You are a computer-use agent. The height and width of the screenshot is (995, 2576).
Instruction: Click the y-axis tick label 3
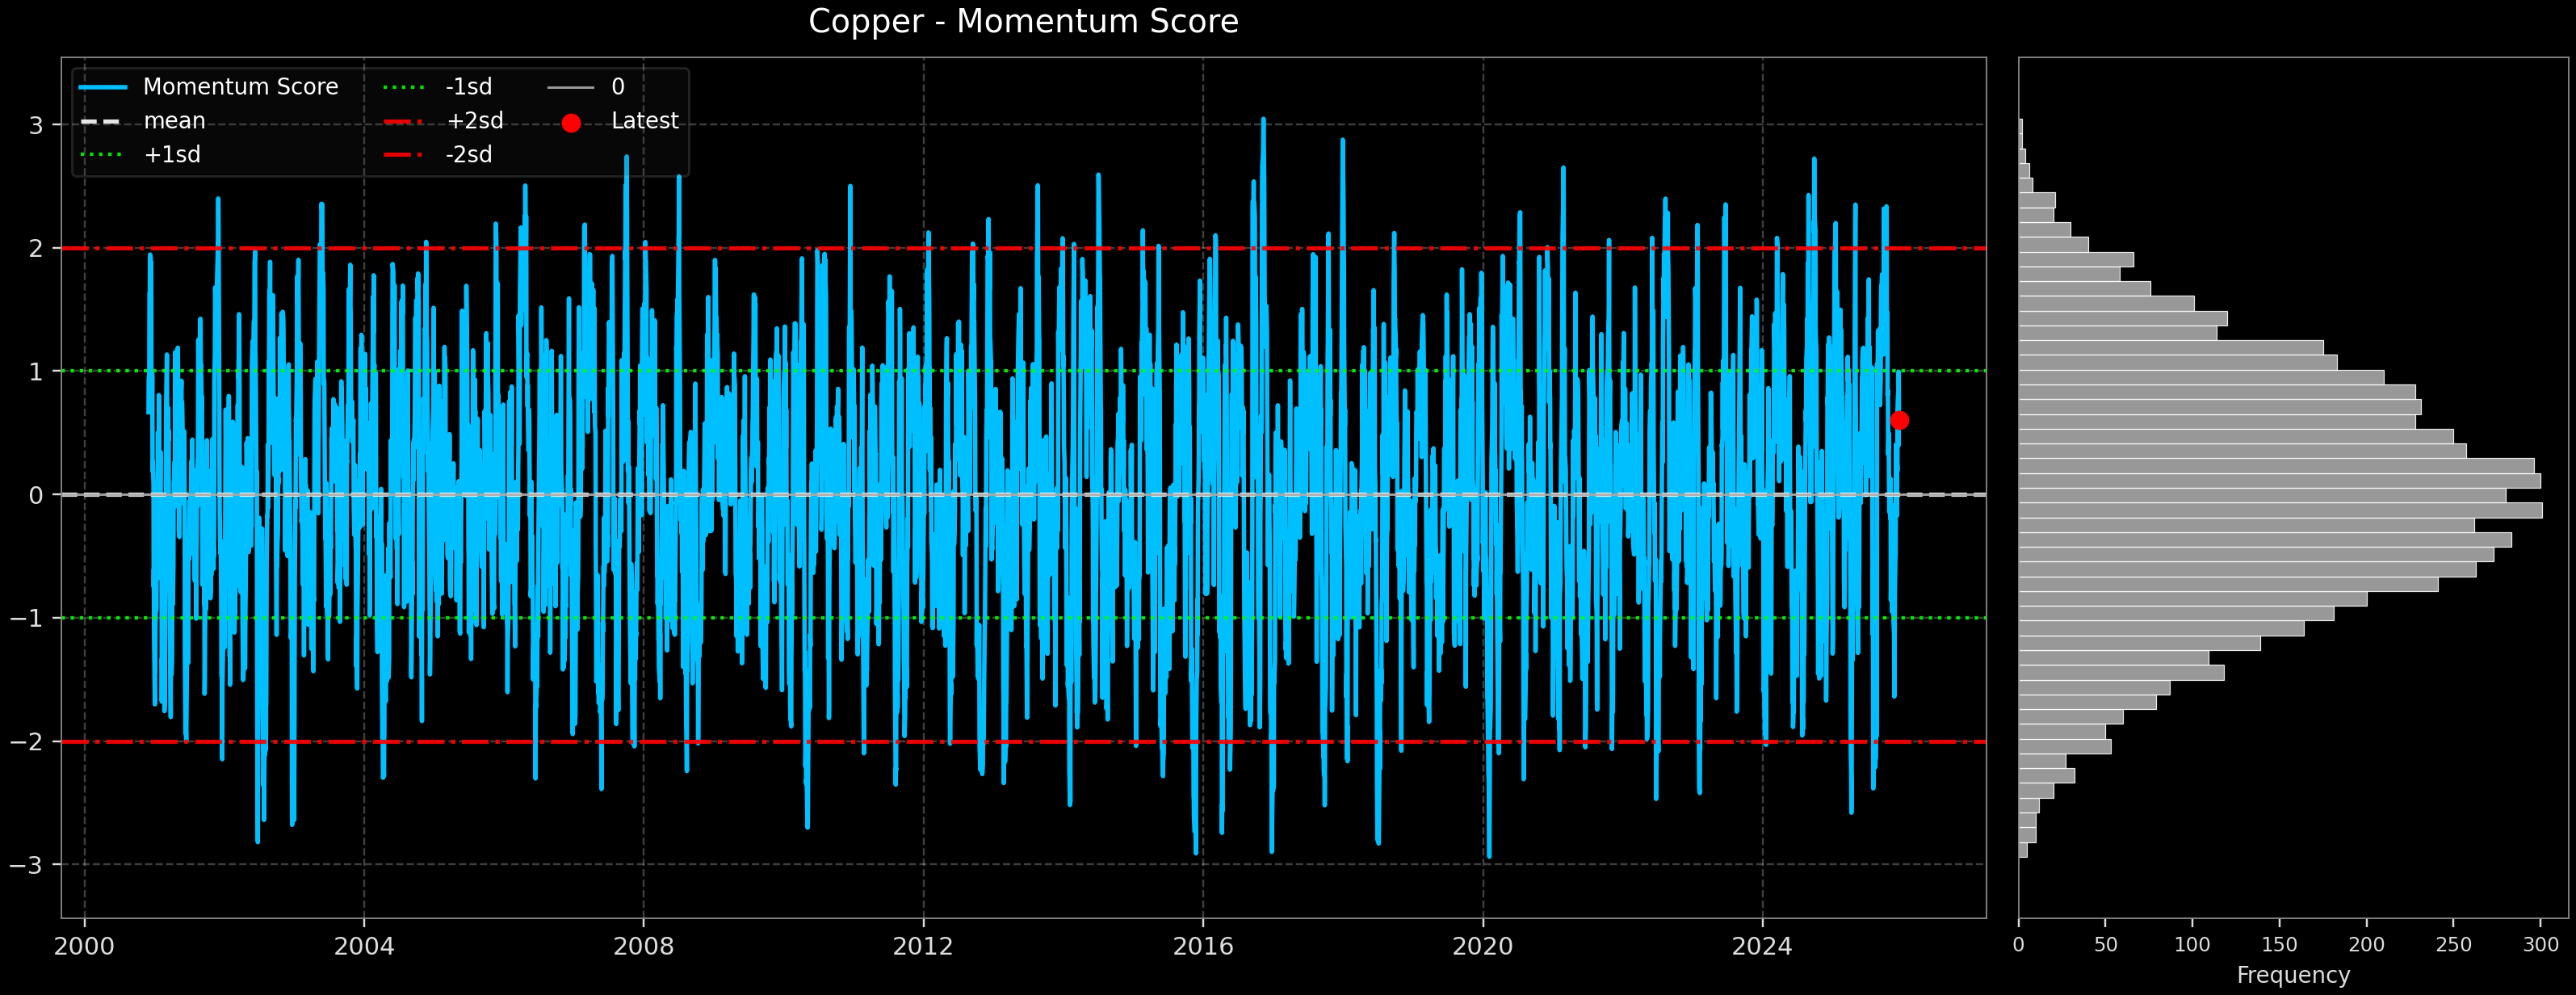pos(36,126)
